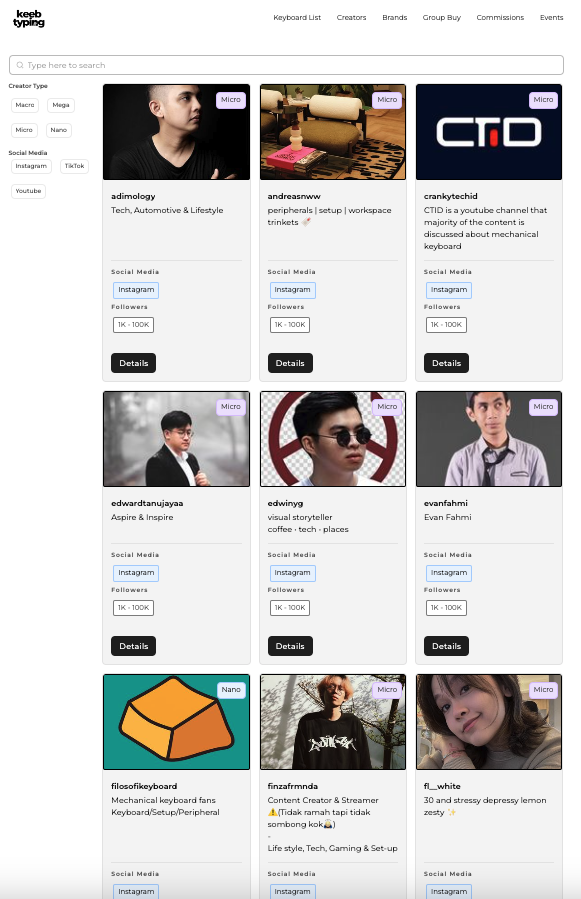Click the keeb typing logo

coord(29,18)
